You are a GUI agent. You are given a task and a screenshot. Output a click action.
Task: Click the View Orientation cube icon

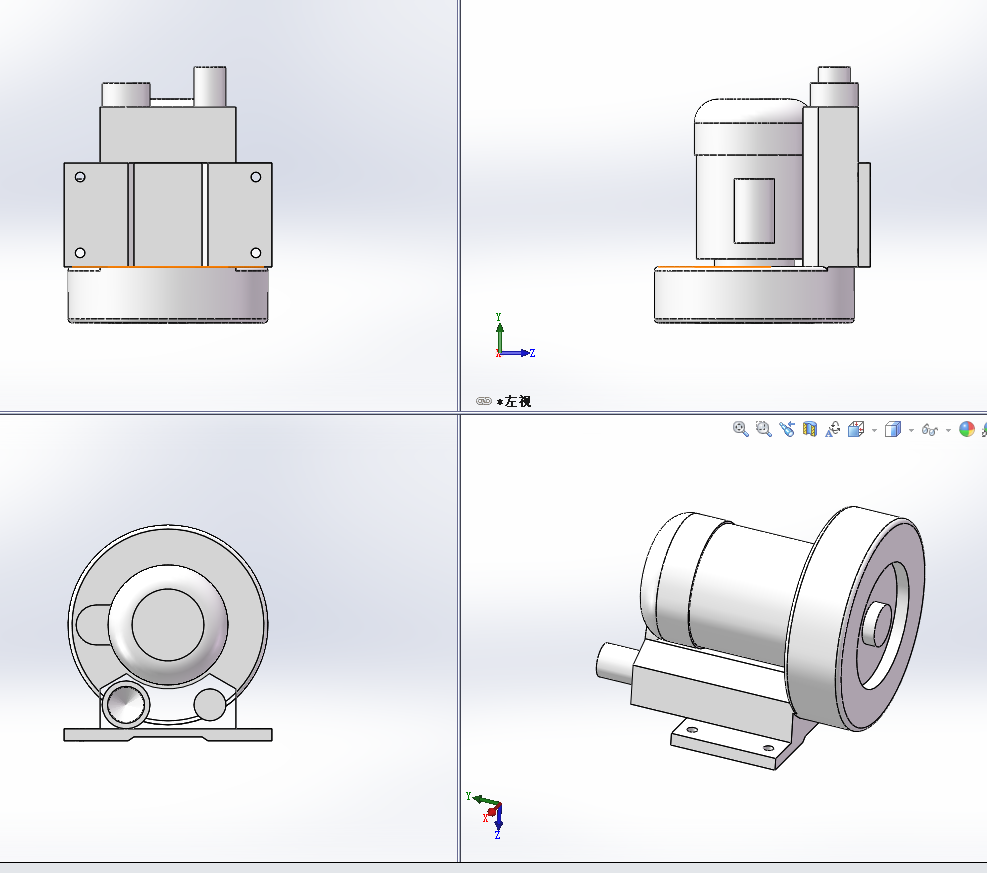click(856, 429)
